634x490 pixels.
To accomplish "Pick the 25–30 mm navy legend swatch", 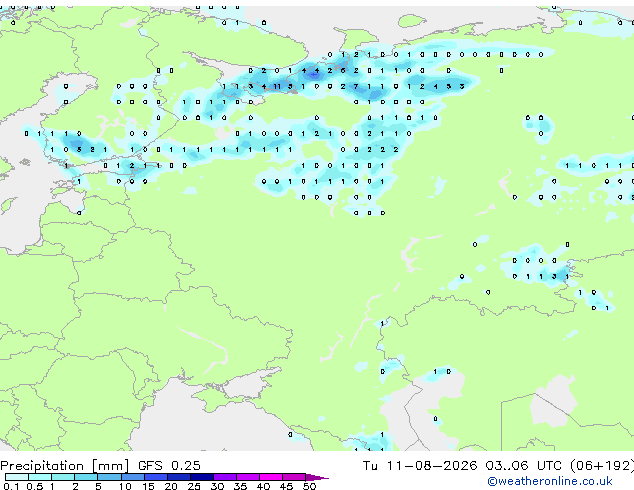I will tap(201, 477).
